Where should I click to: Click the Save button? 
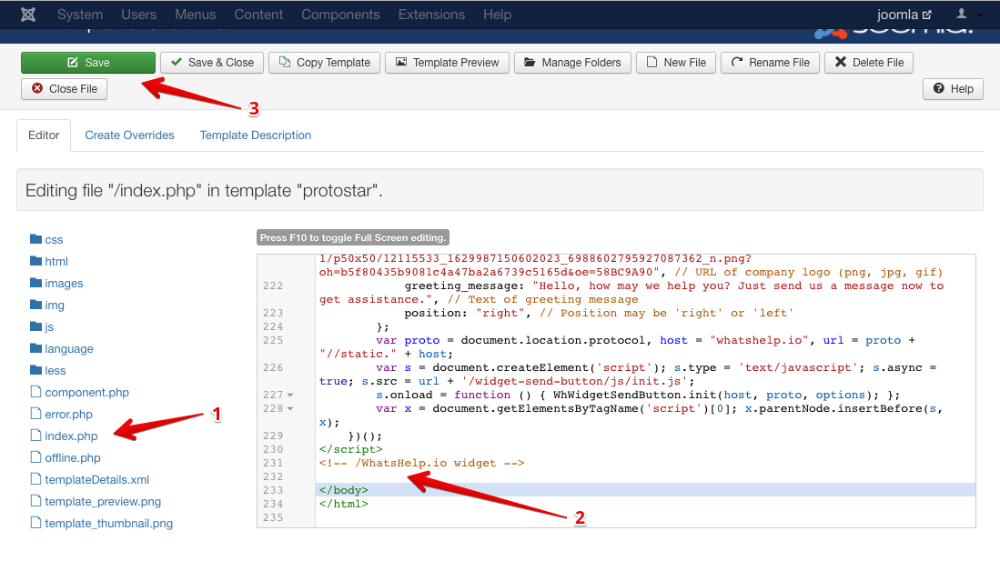[x=88, y=62]
